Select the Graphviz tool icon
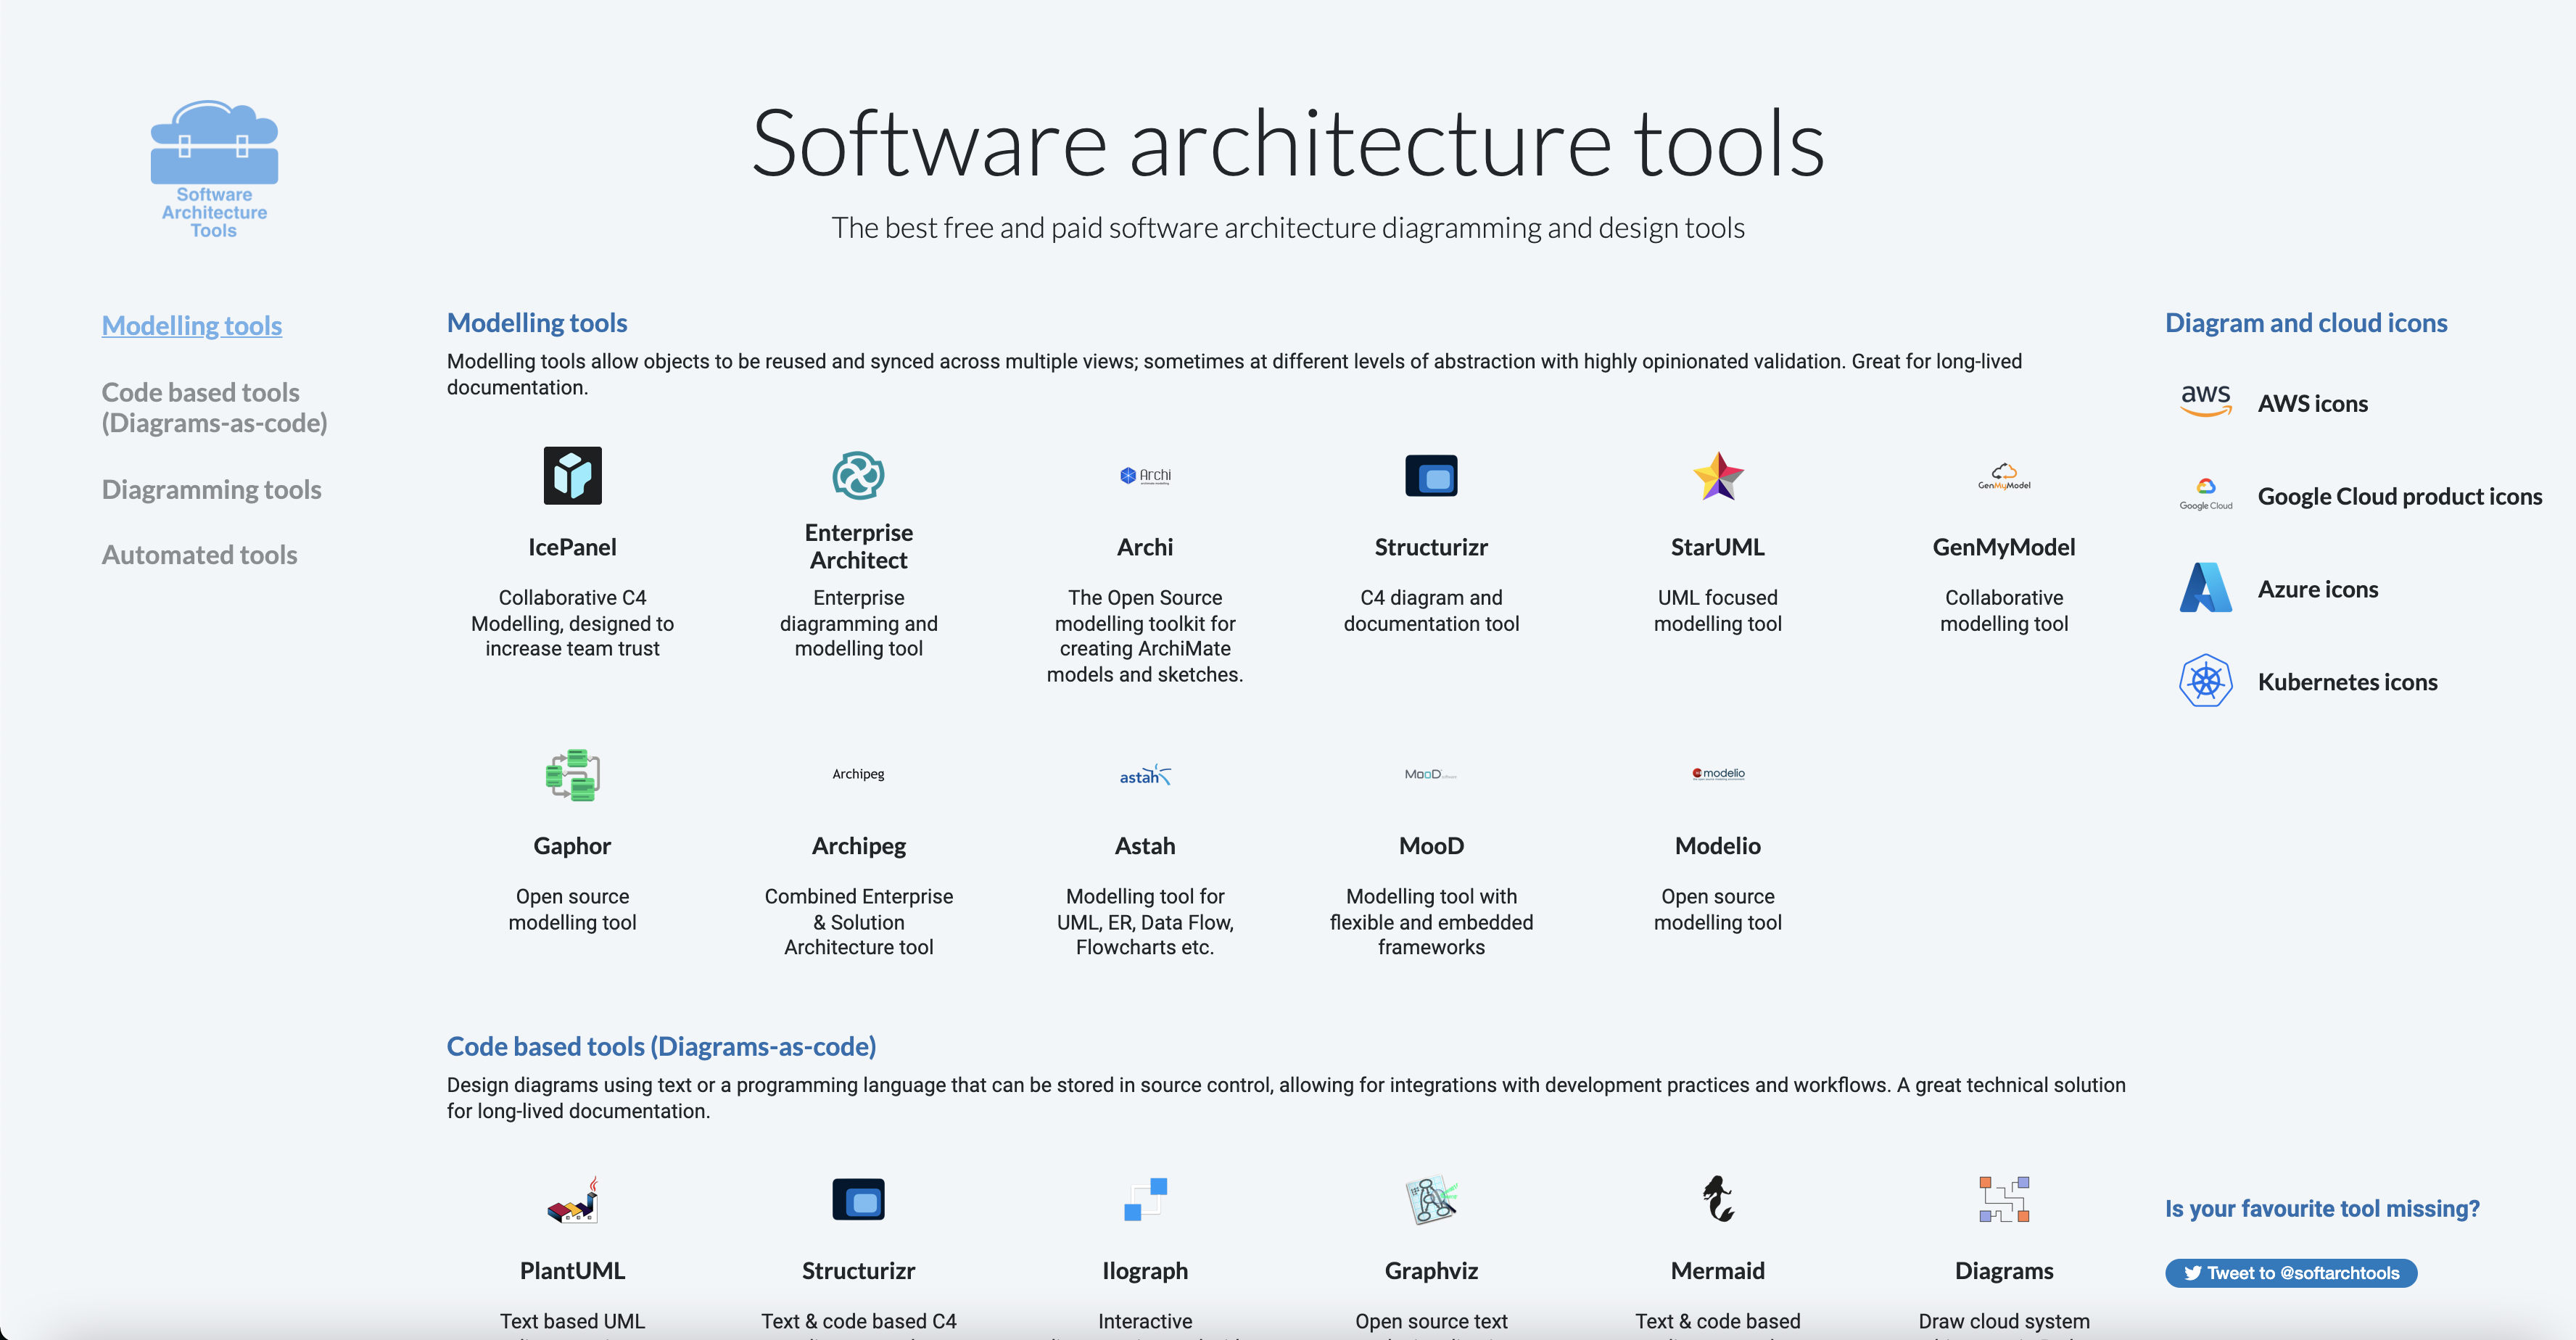The height and width of the screenshot is (1340, 2576). click(1431, 1199)
